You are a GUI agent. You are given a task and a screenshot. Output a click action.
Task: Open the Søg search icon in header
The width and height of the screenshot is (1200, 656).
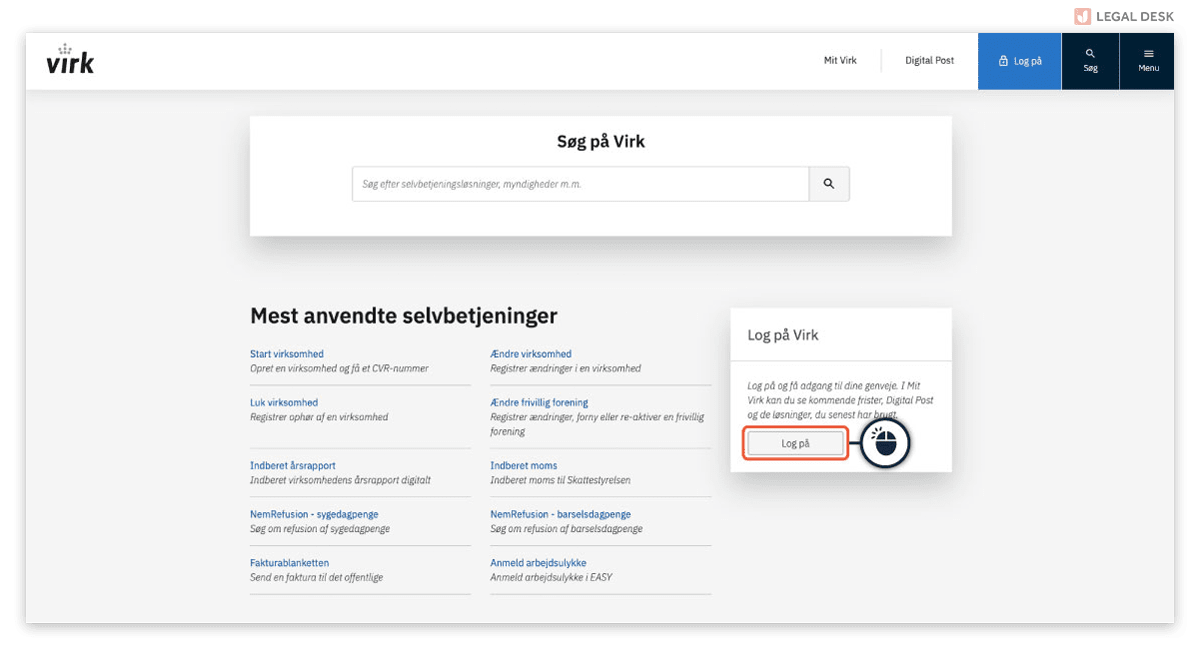[1090, 61]
